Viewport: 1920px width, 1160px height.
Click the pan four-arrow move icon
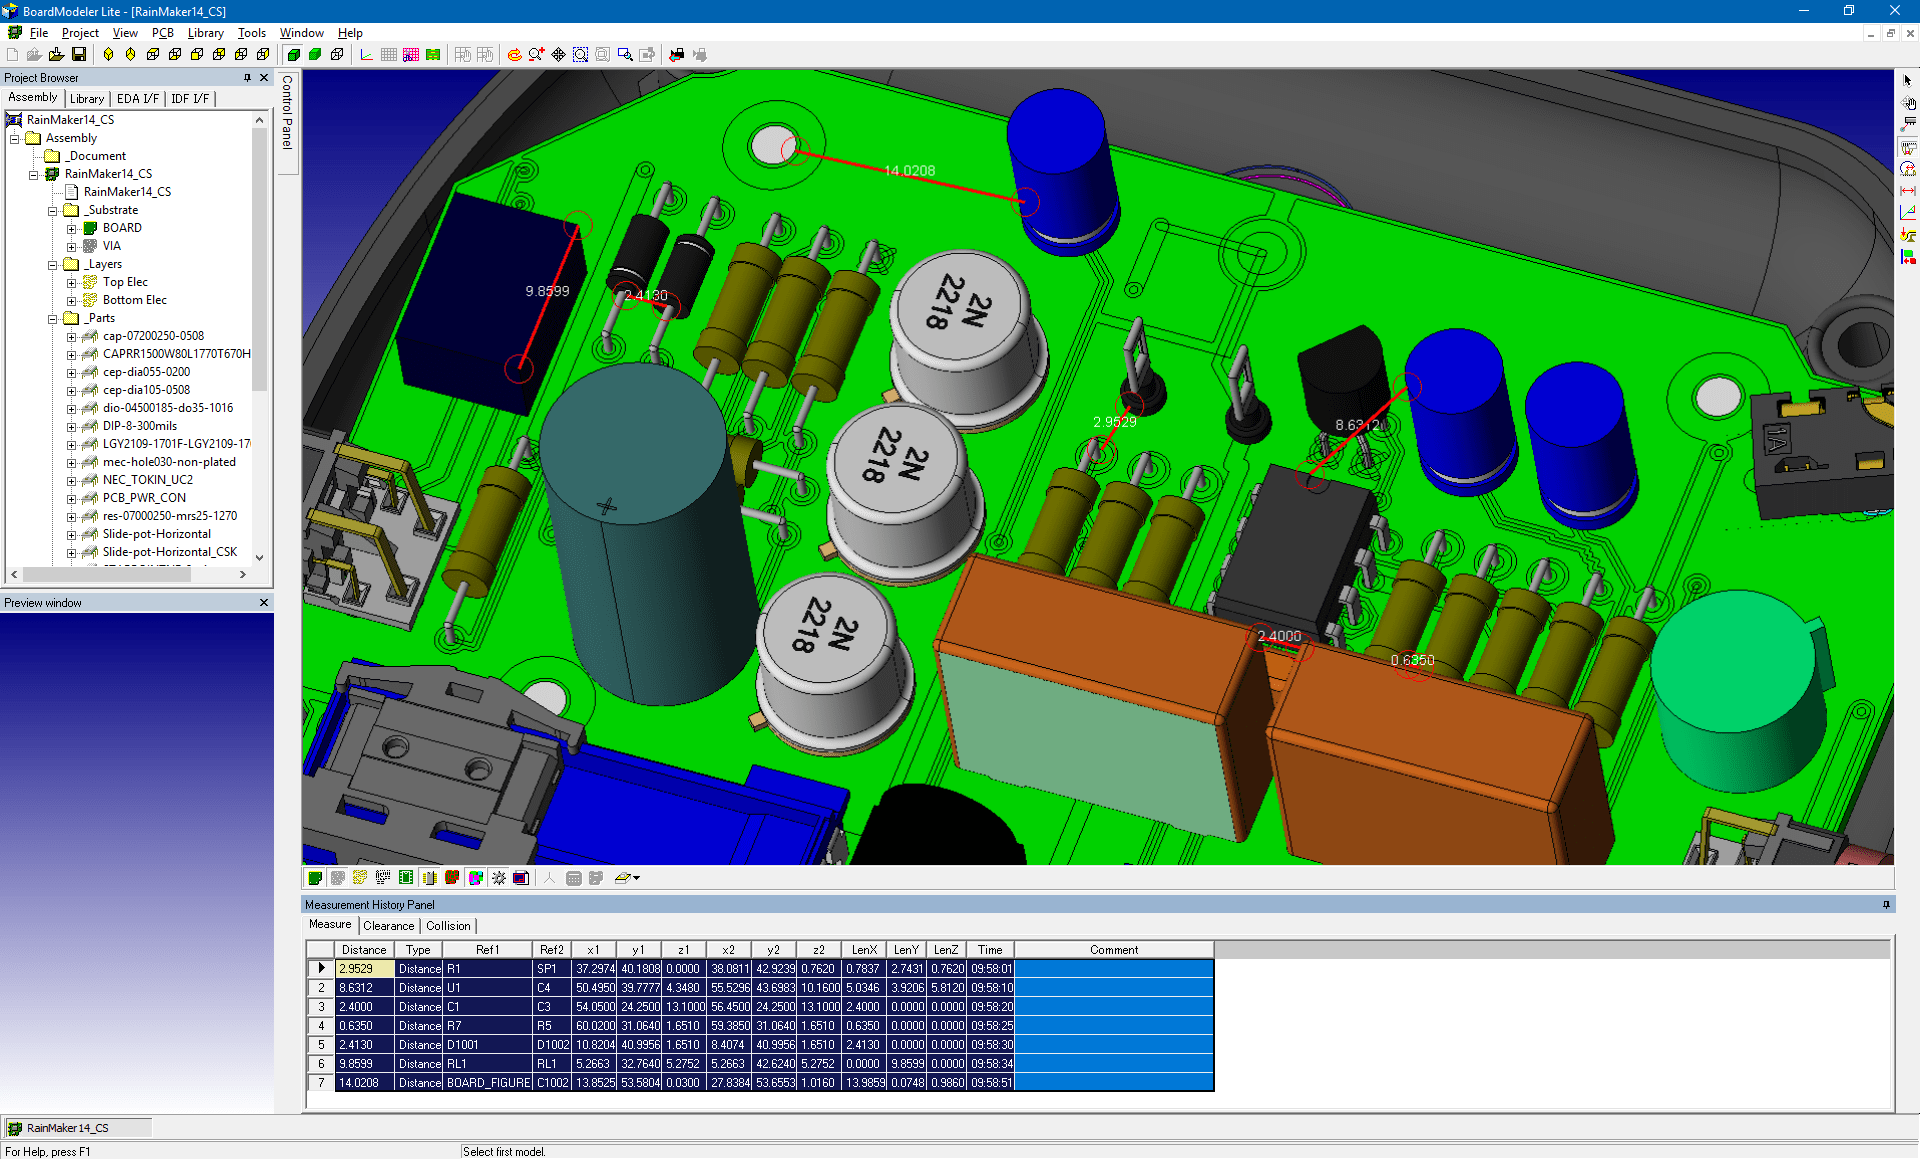(x=558, y=55)
